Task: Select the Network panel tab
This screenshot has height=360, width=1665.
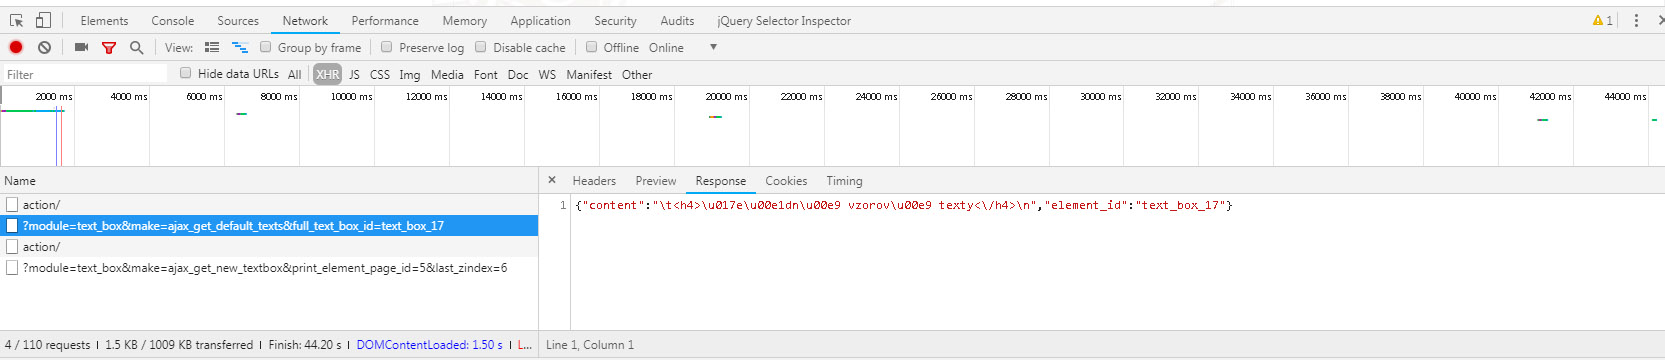Action: coord(305,20)
